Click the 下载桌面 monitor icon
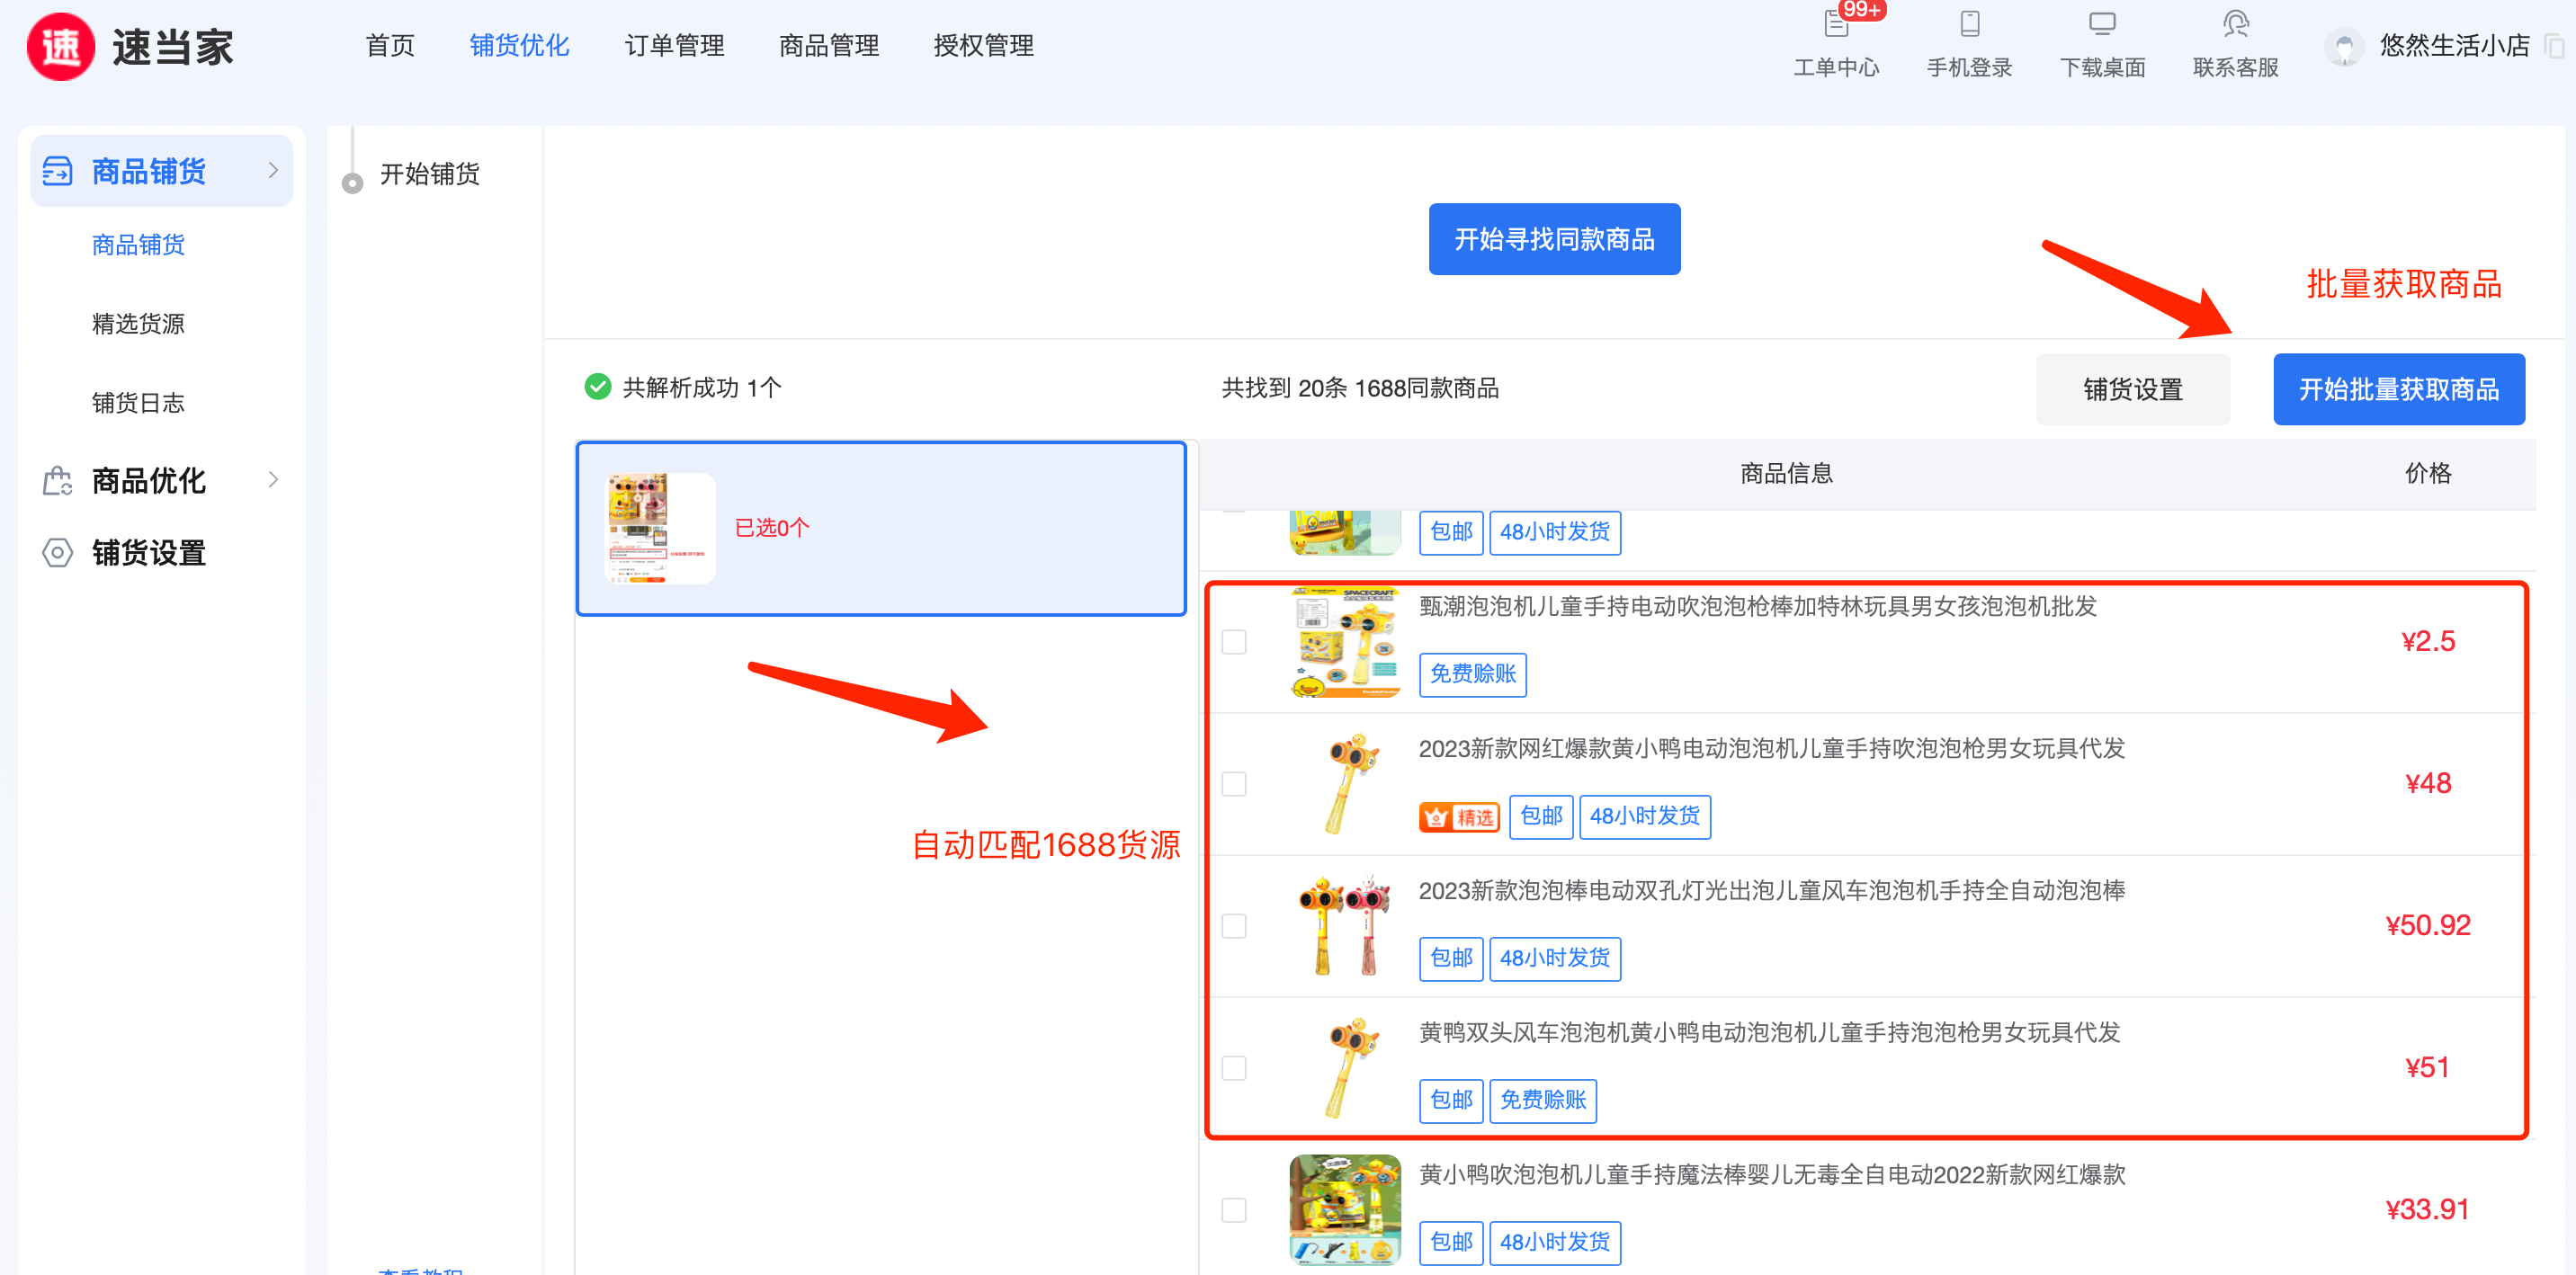Viewport: 2576px width, 1275px height. (2102, 24)
